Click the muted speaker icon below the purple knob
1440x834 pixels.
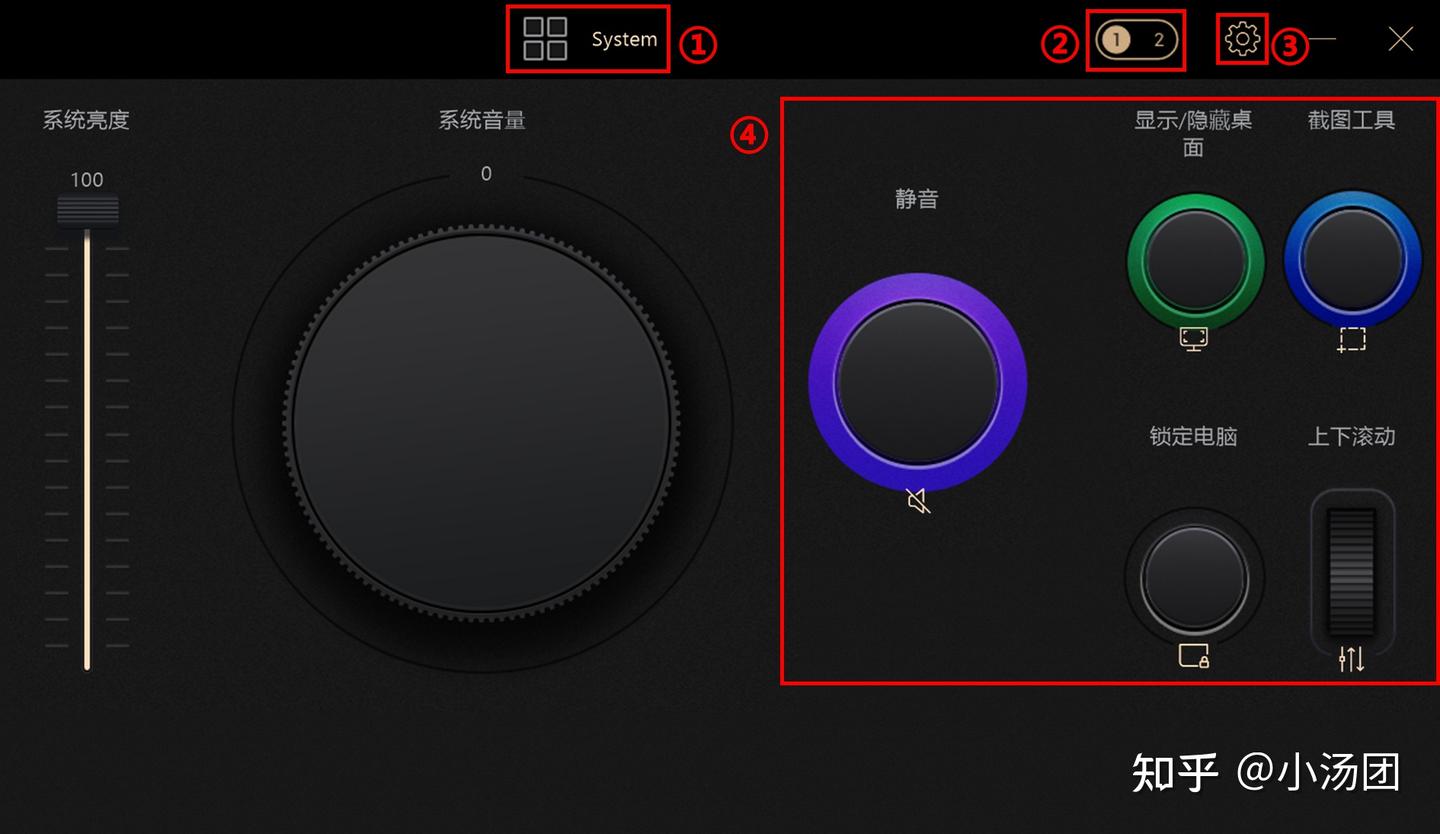coord(919,503)
